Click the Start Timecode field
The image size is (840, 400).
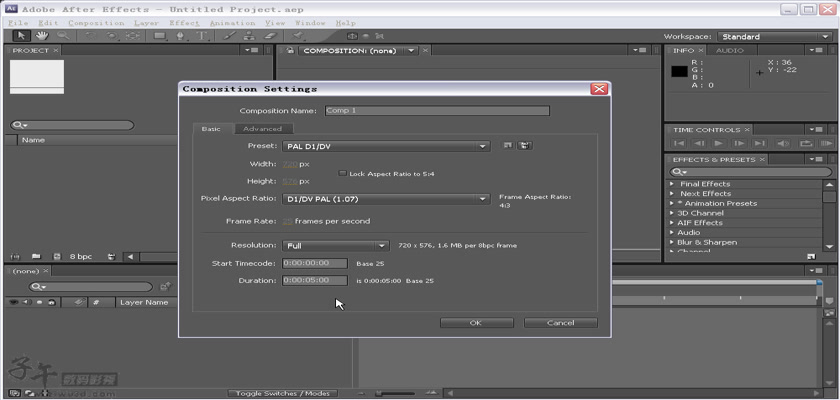click(315, 263)
